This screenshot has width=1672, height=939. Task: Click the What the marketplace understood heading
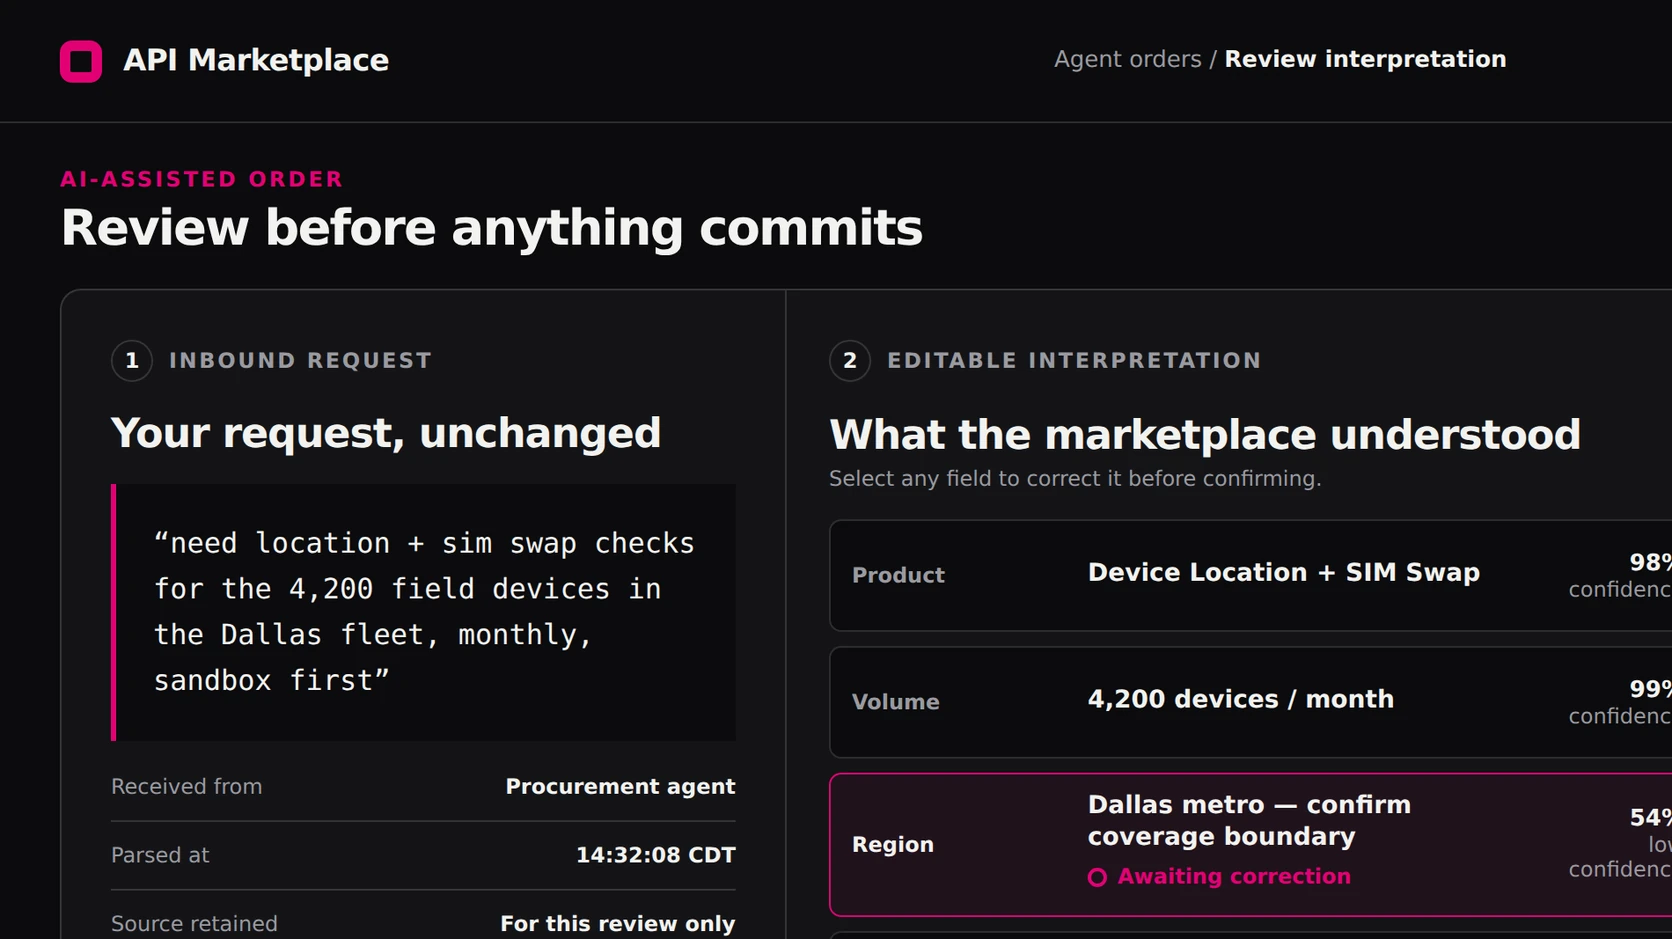click(1205, 434)
